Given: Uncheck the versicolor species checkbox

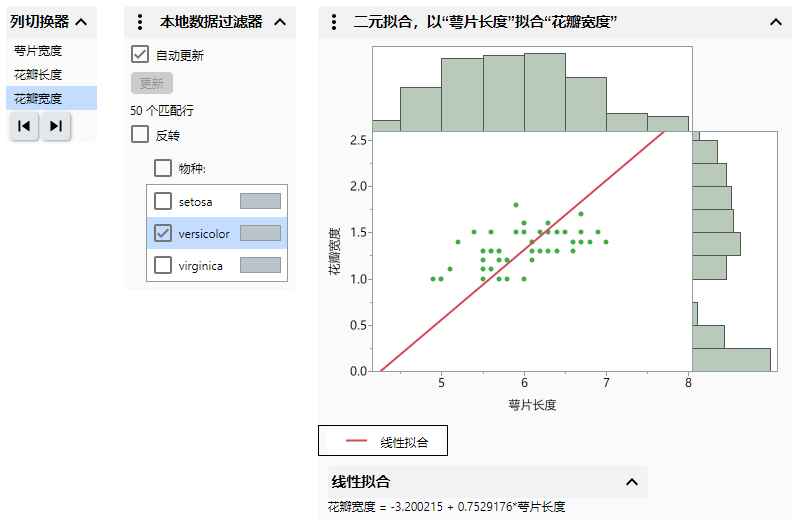Looking at the screenshot, I should pos(163,233).
